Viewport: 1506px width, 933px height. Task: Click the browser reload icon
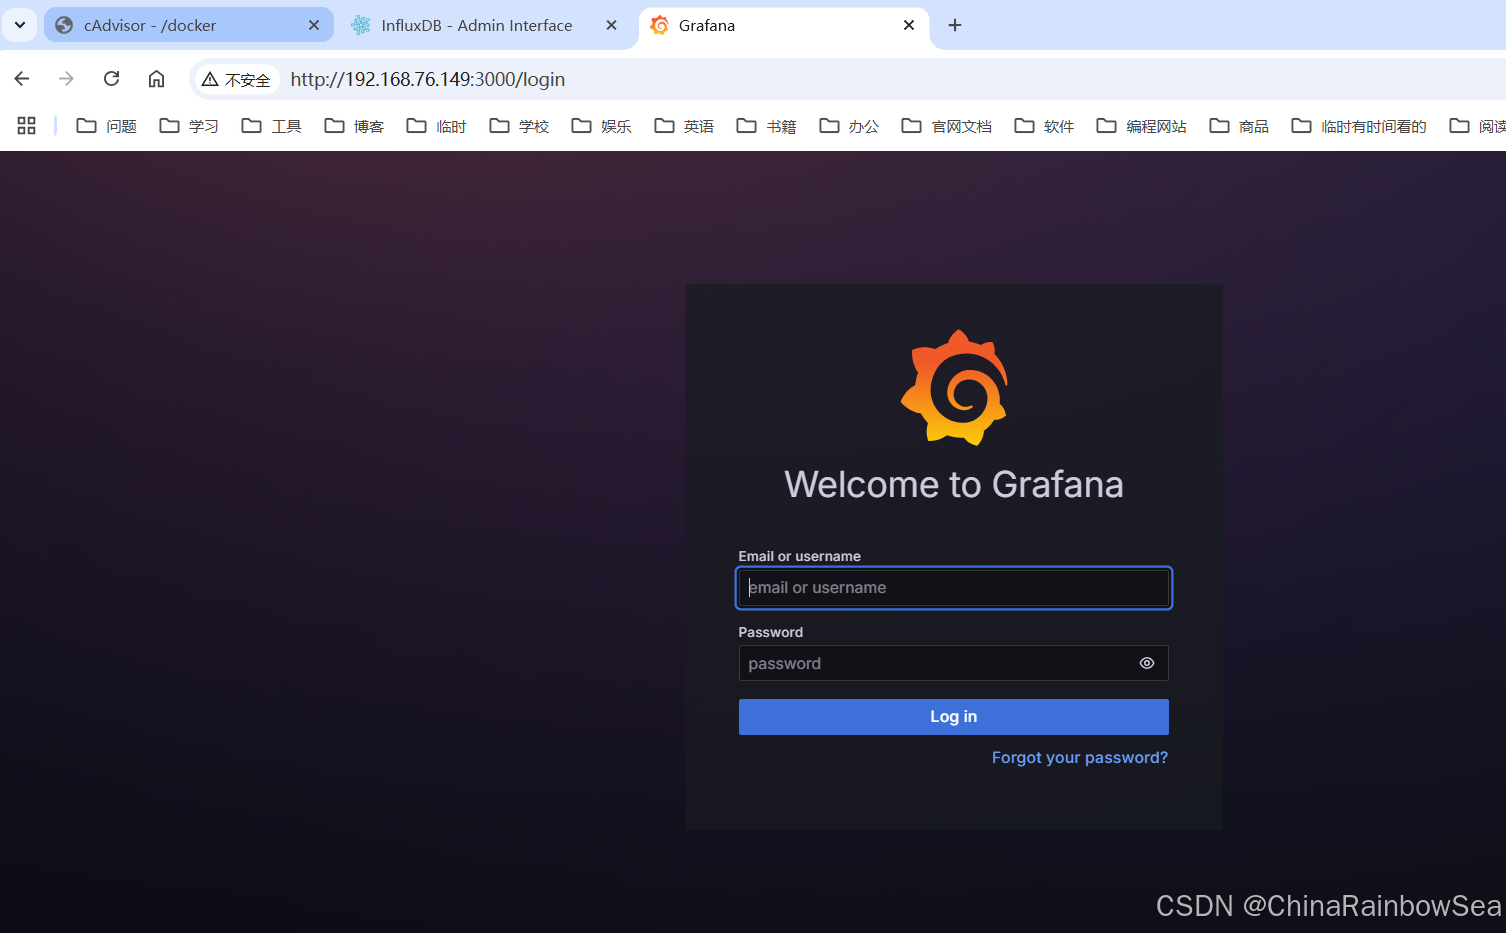[x=112, y=79]
